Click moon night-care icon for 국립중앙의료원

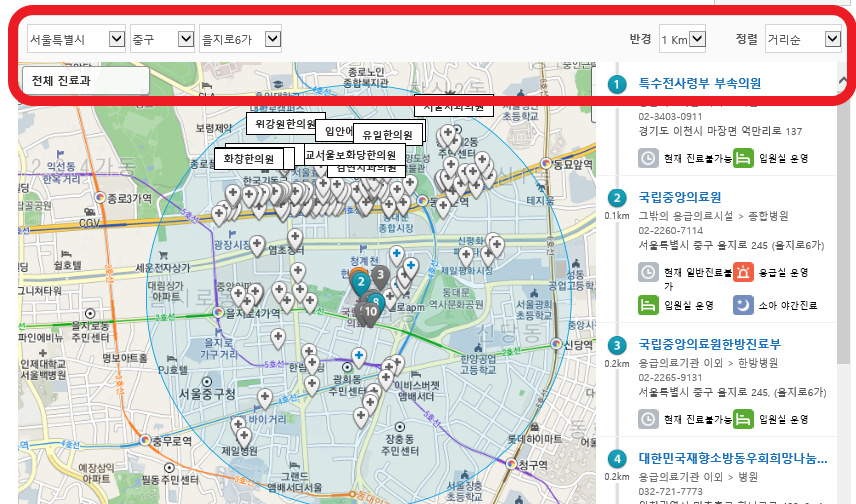pyautogui.click(x=743, y=305)
